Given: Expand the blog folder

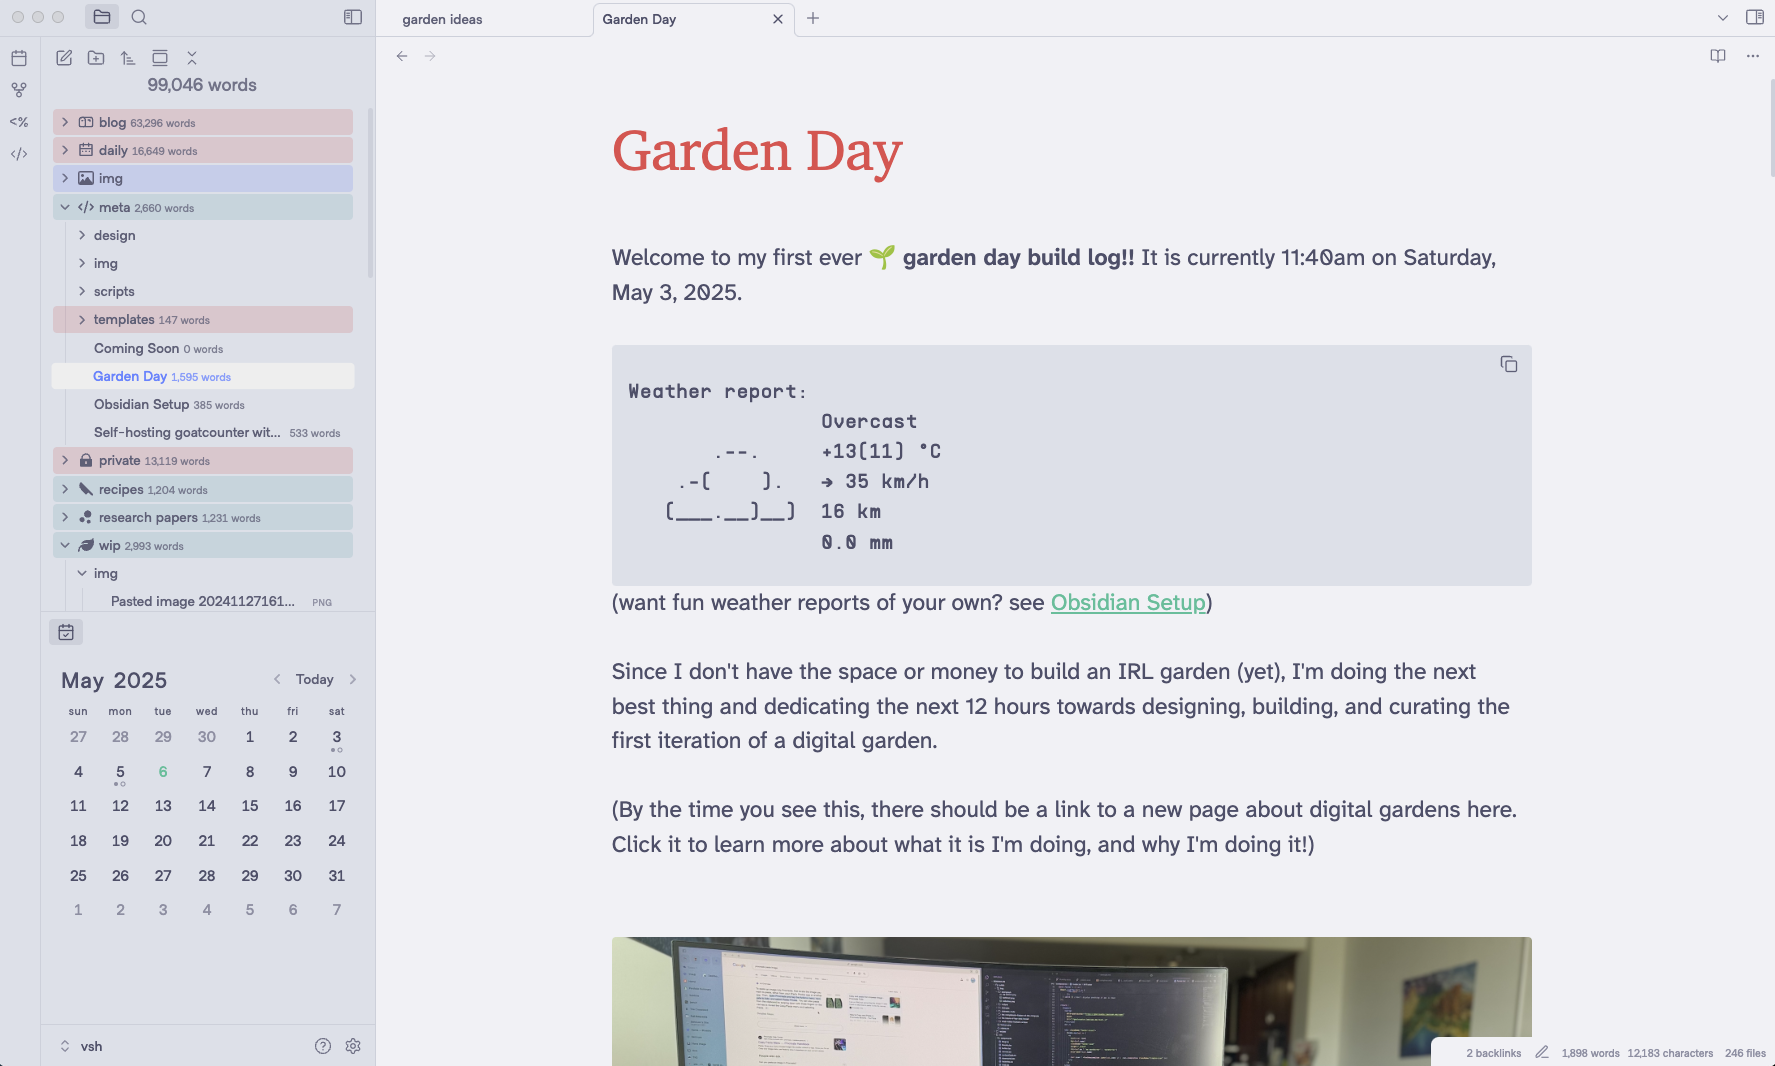Looking at the screenshot, I should coord(203,122).
